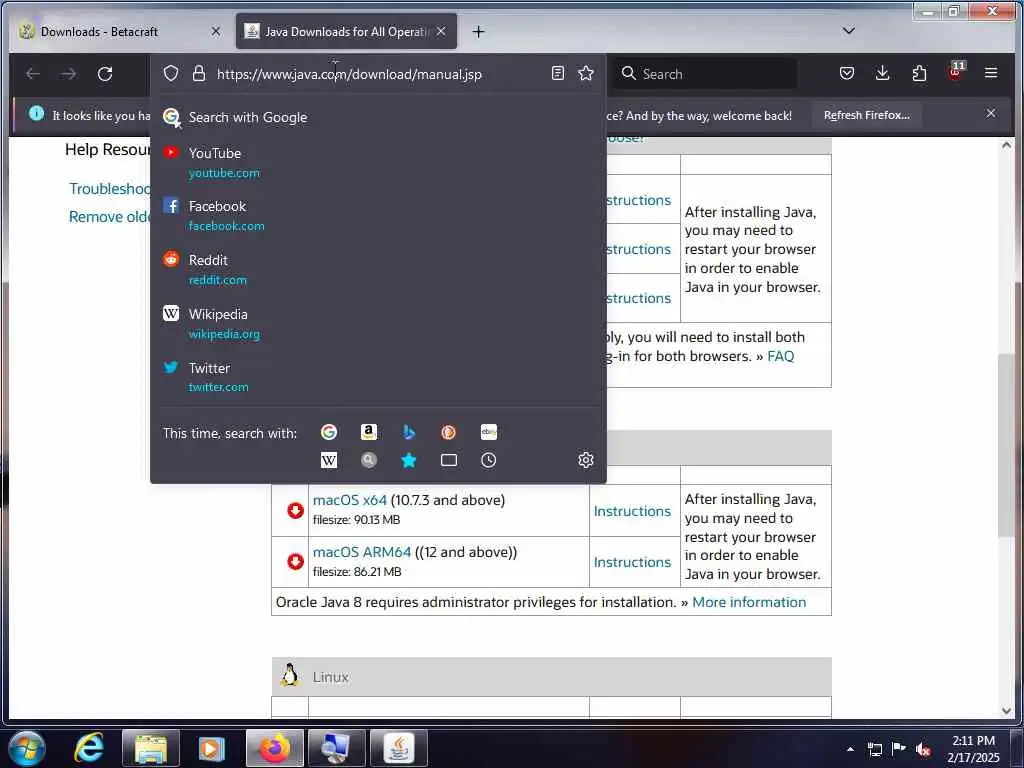Search this time with Wikipedia one-off icon
The width and height of the screenshot is (1024, 768).
[x=329, y=460]
